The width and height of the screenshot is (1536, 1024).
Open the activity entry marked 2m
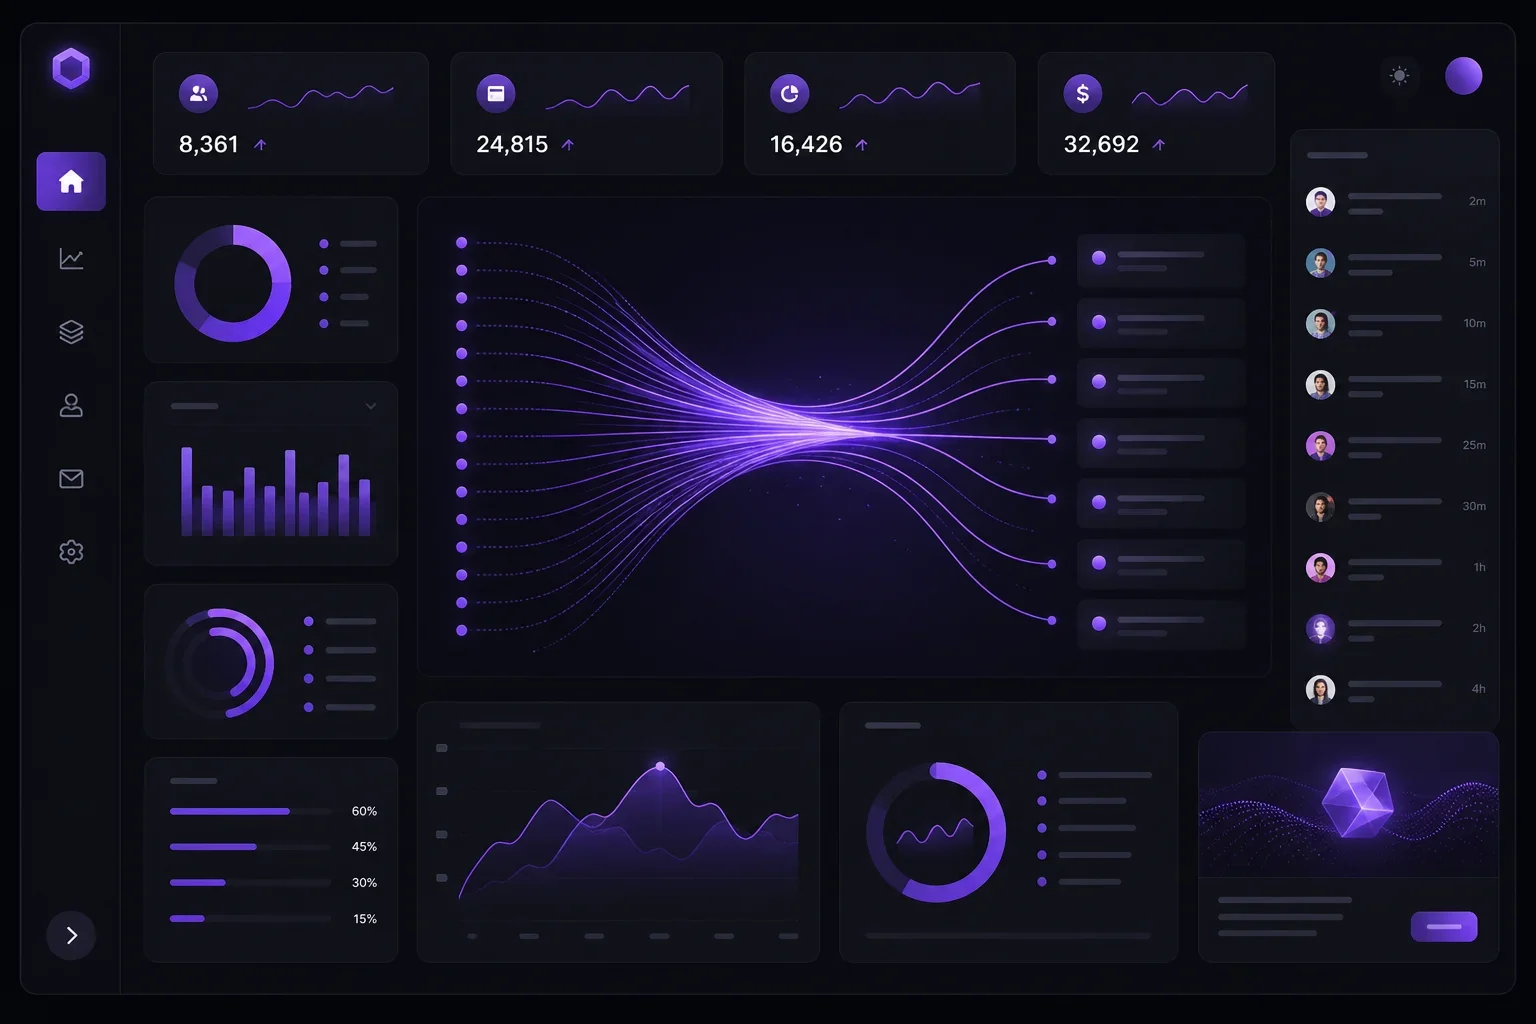click(1396, 202)
